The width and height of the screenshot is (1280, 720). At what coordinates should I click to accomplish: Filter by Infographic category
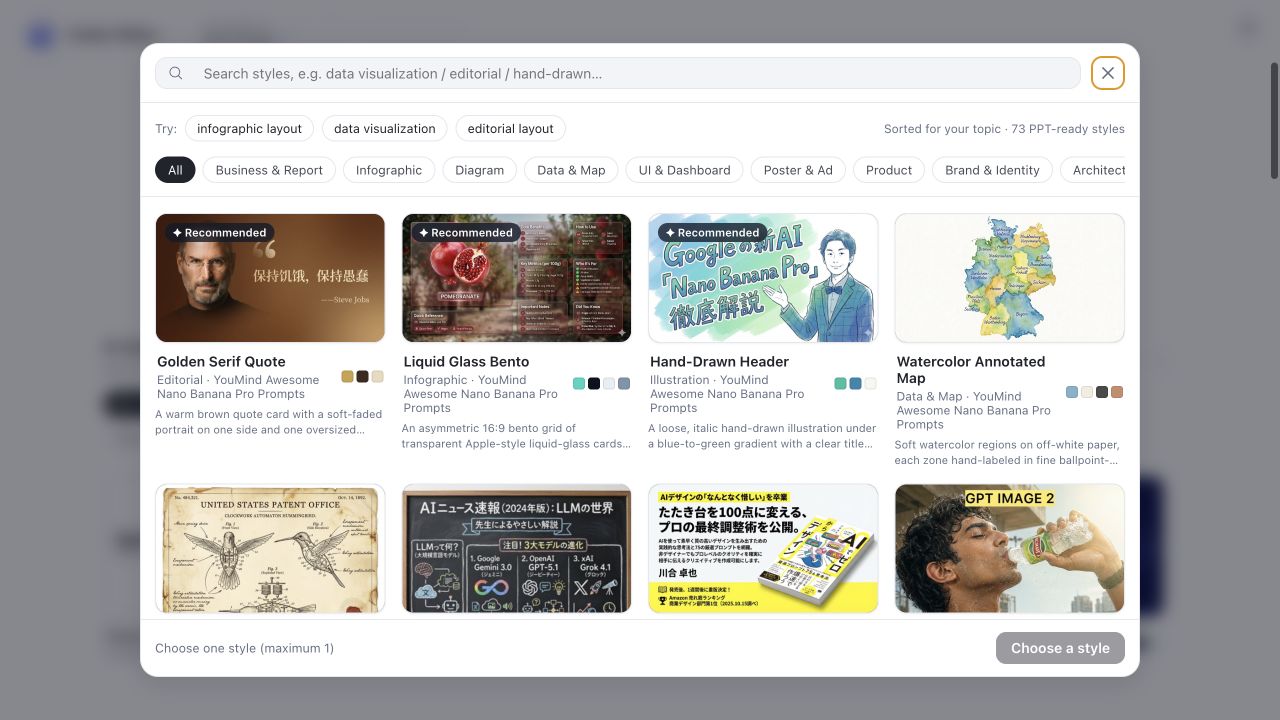point(389,170)
